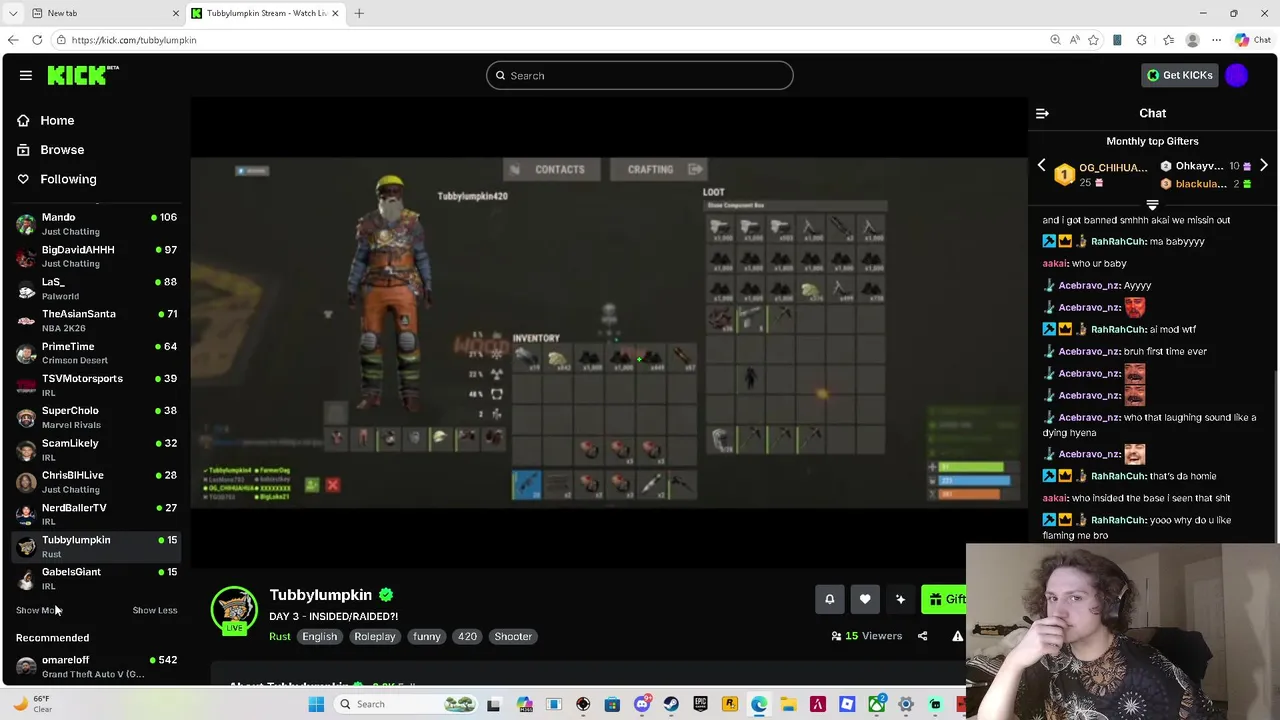The image size is (1280, 720).
Task: Open Mando channel in sidebar
Action: point(96,224)
